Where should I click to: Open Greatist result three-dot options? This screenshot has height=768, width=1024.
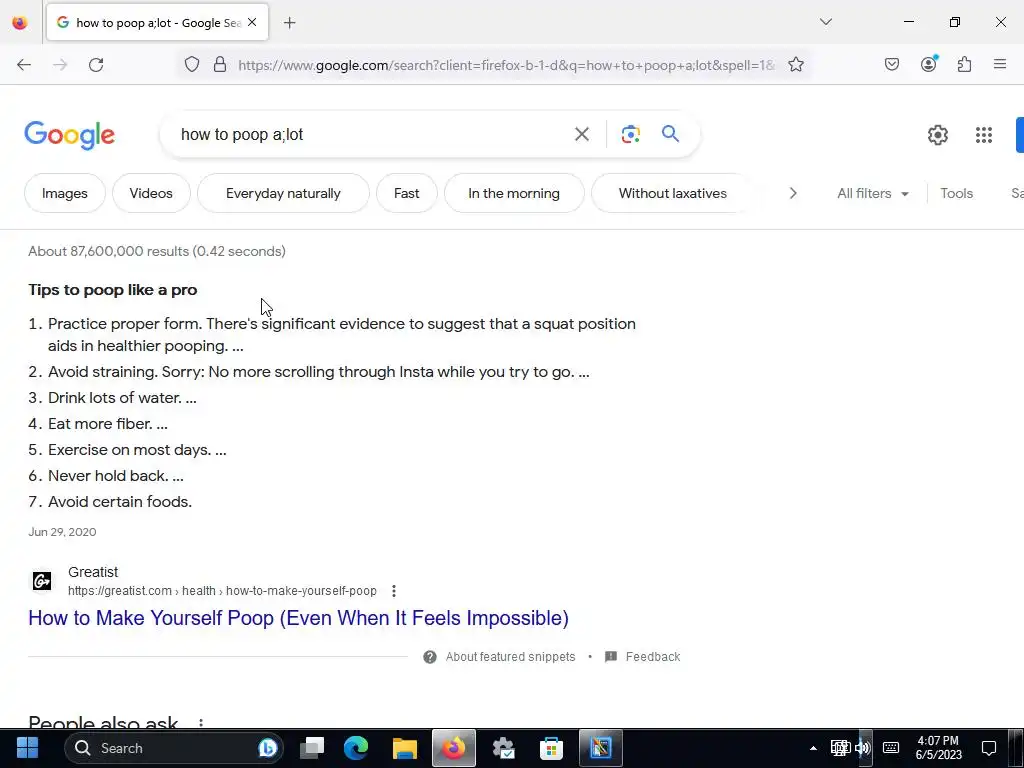coord(393,591)
